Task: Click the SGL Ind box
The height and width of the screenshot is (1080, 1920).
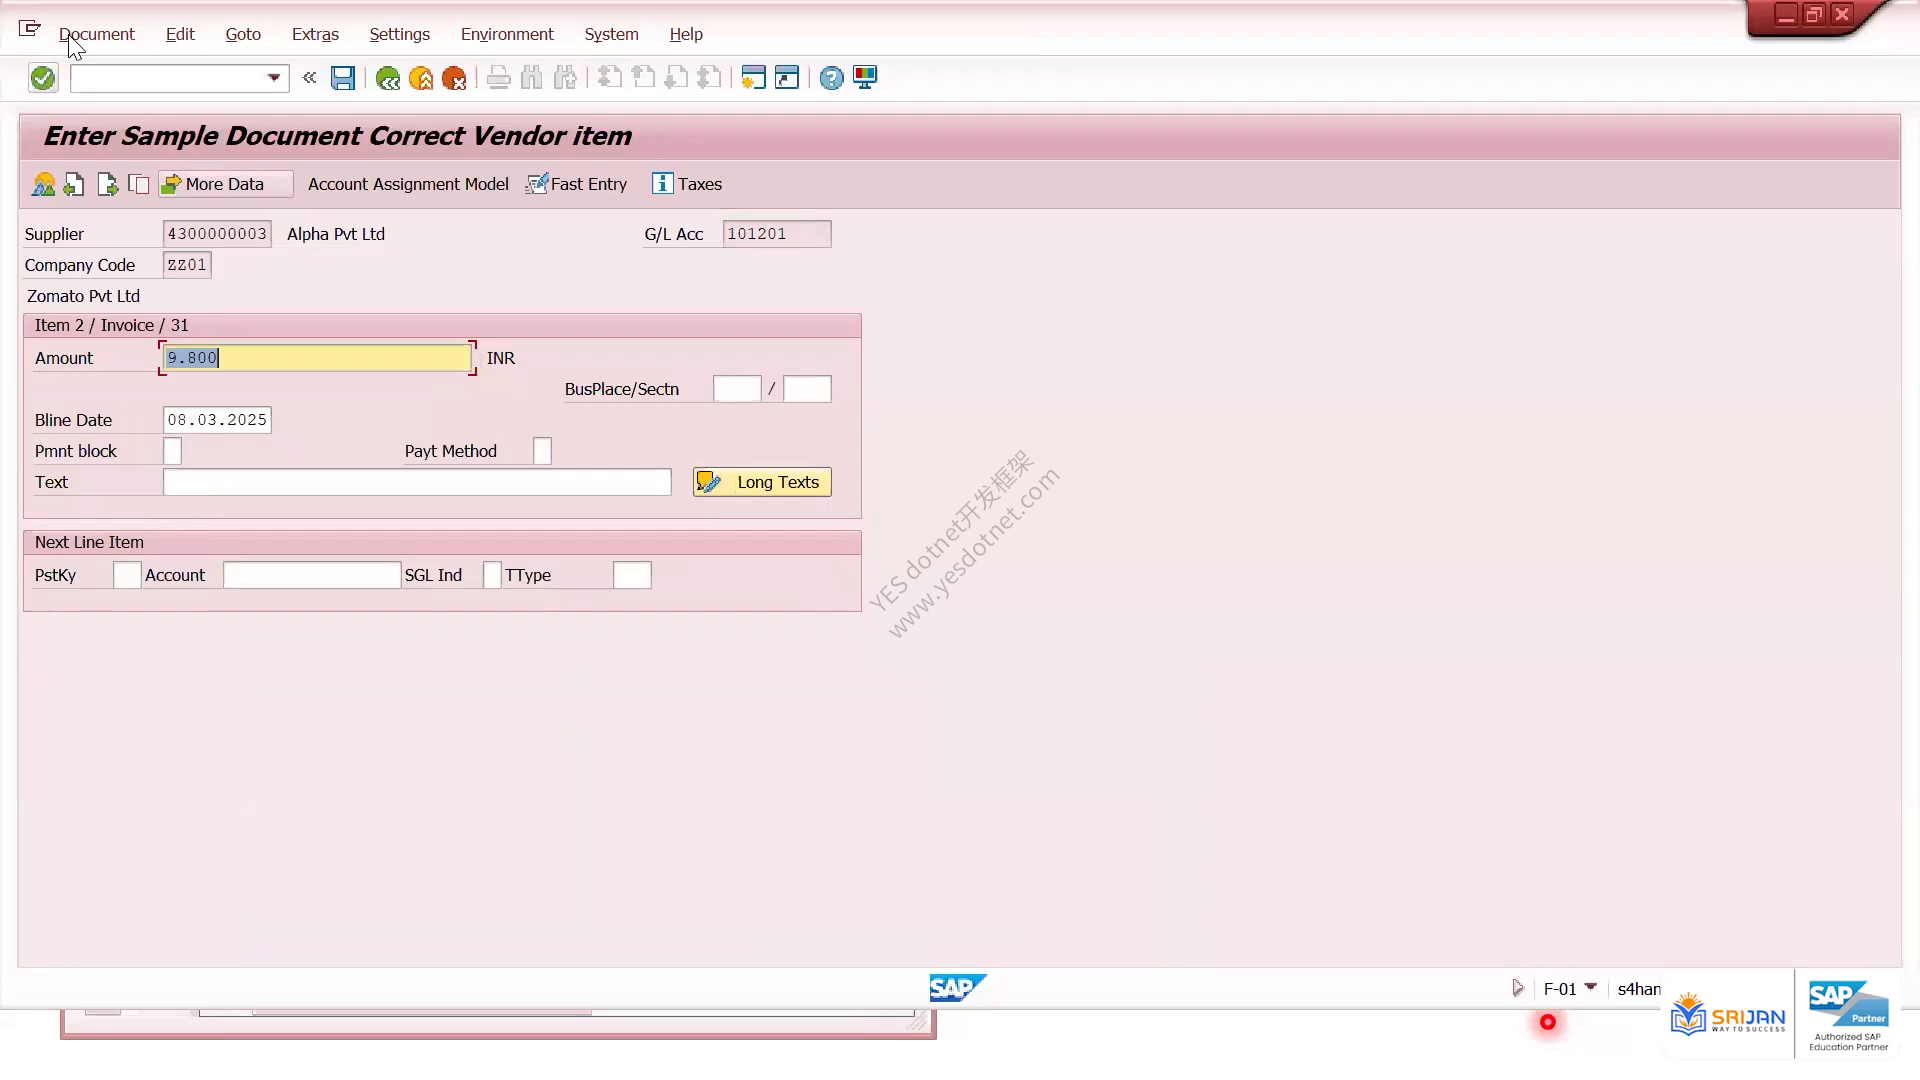Action: tap(492, 575)
